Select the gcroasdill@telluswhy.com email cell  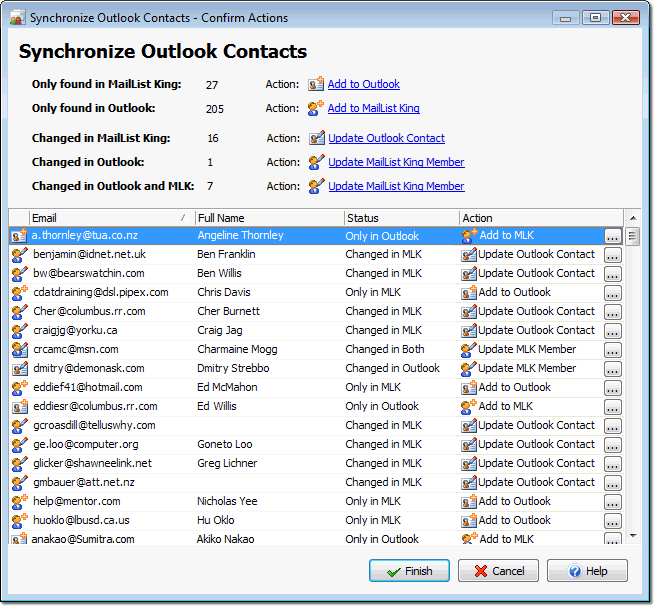point(94,425)
